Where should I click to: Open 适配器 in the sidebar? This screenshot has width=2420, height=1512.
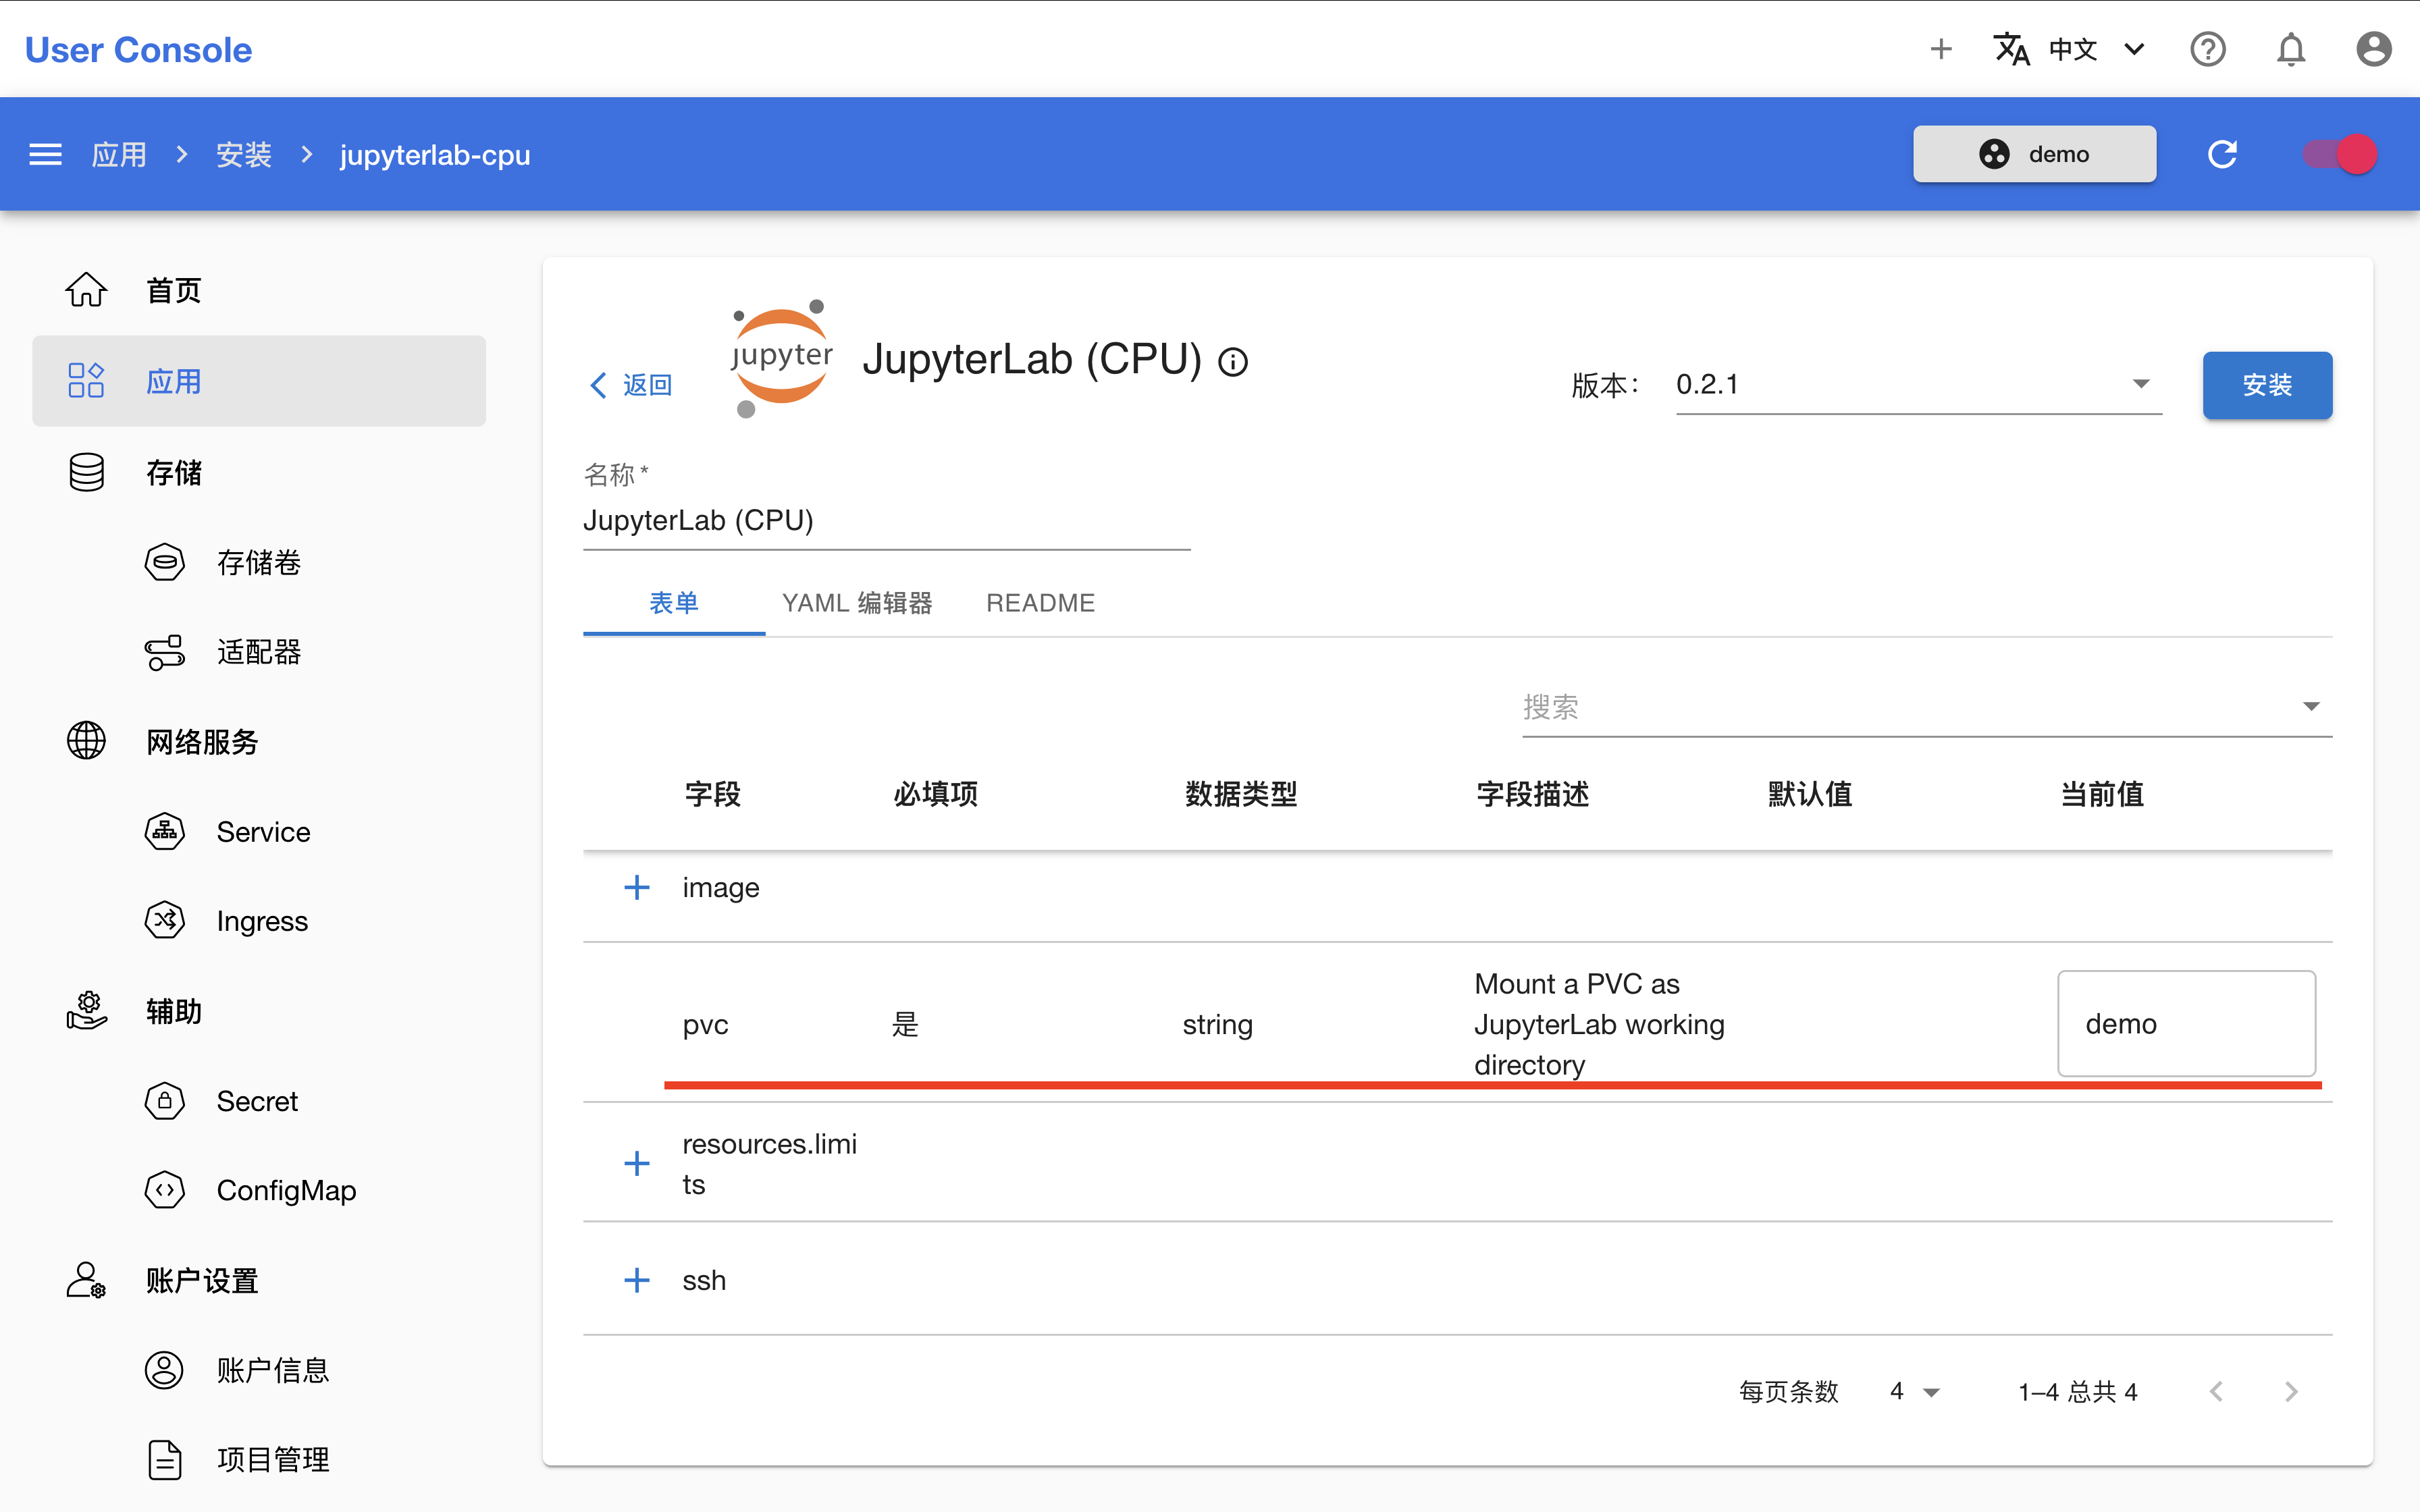click(x=258, y=652)
